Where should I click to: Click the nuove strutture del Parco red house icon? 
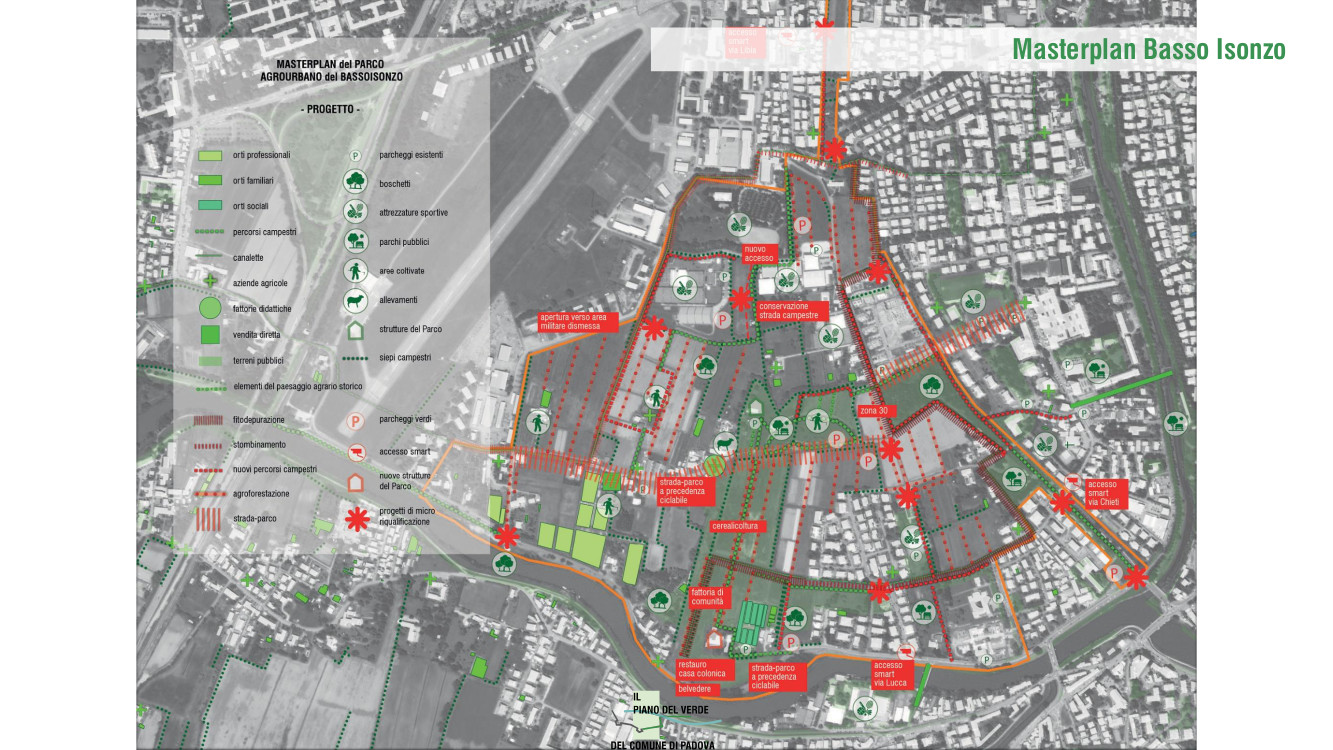pos(354,481)
